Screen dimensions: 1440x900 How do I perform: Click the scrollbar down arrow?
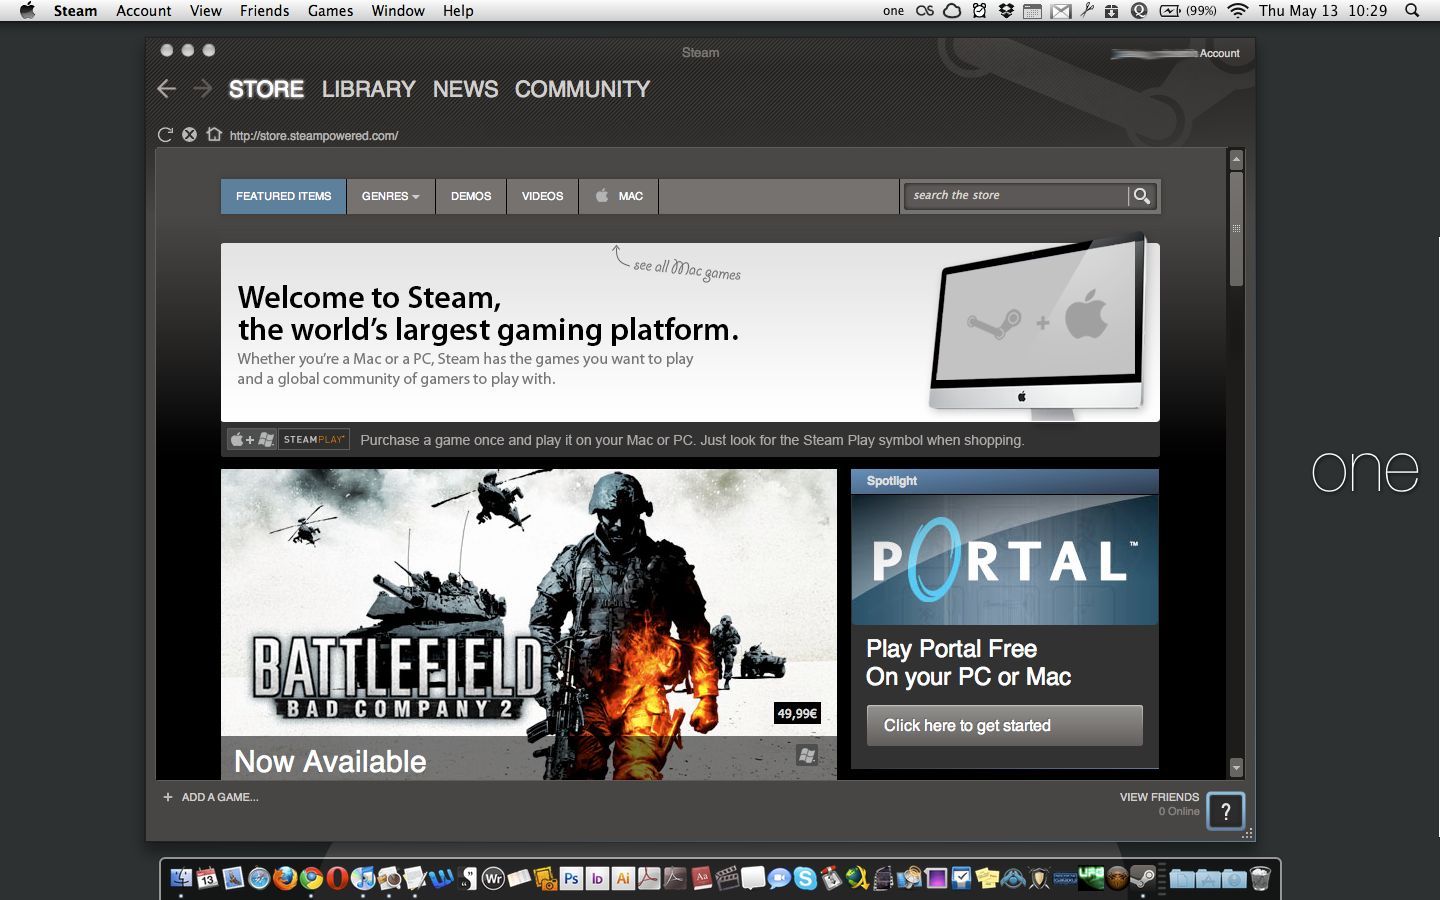(x=1236, y=768)
